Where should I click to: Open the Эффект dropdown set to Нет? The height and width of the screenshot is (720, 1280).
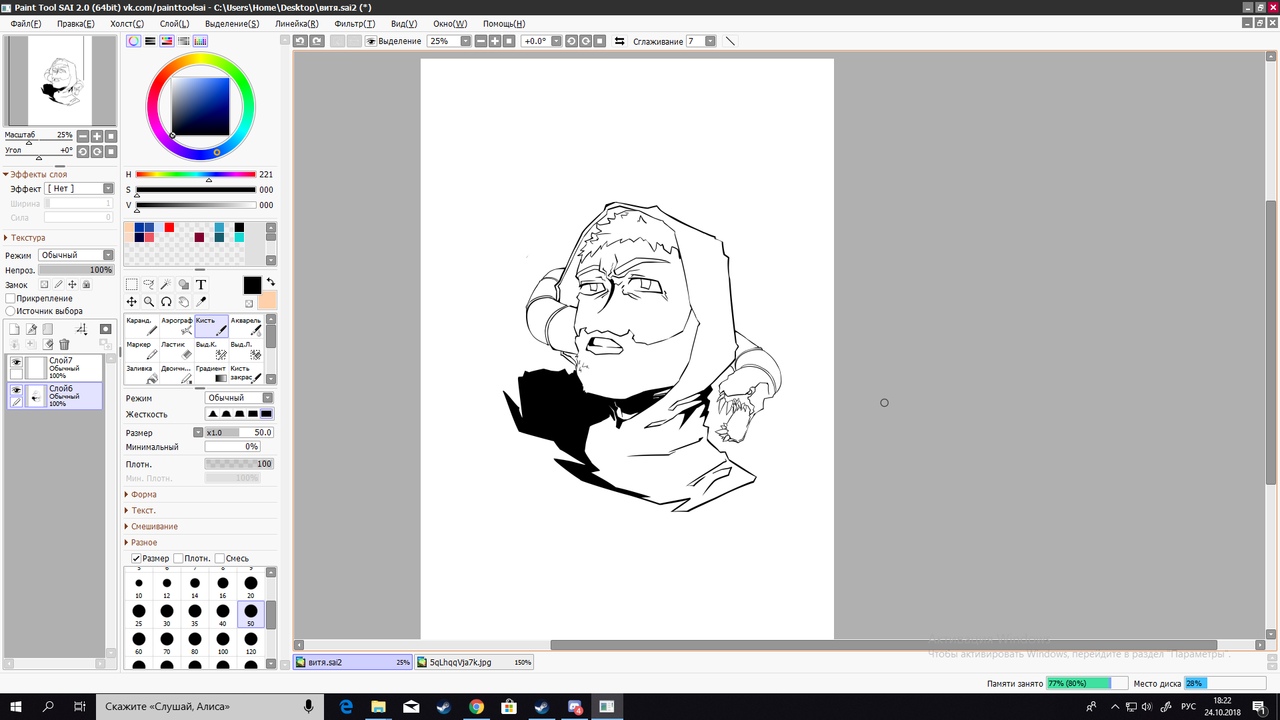coord(80,189)
